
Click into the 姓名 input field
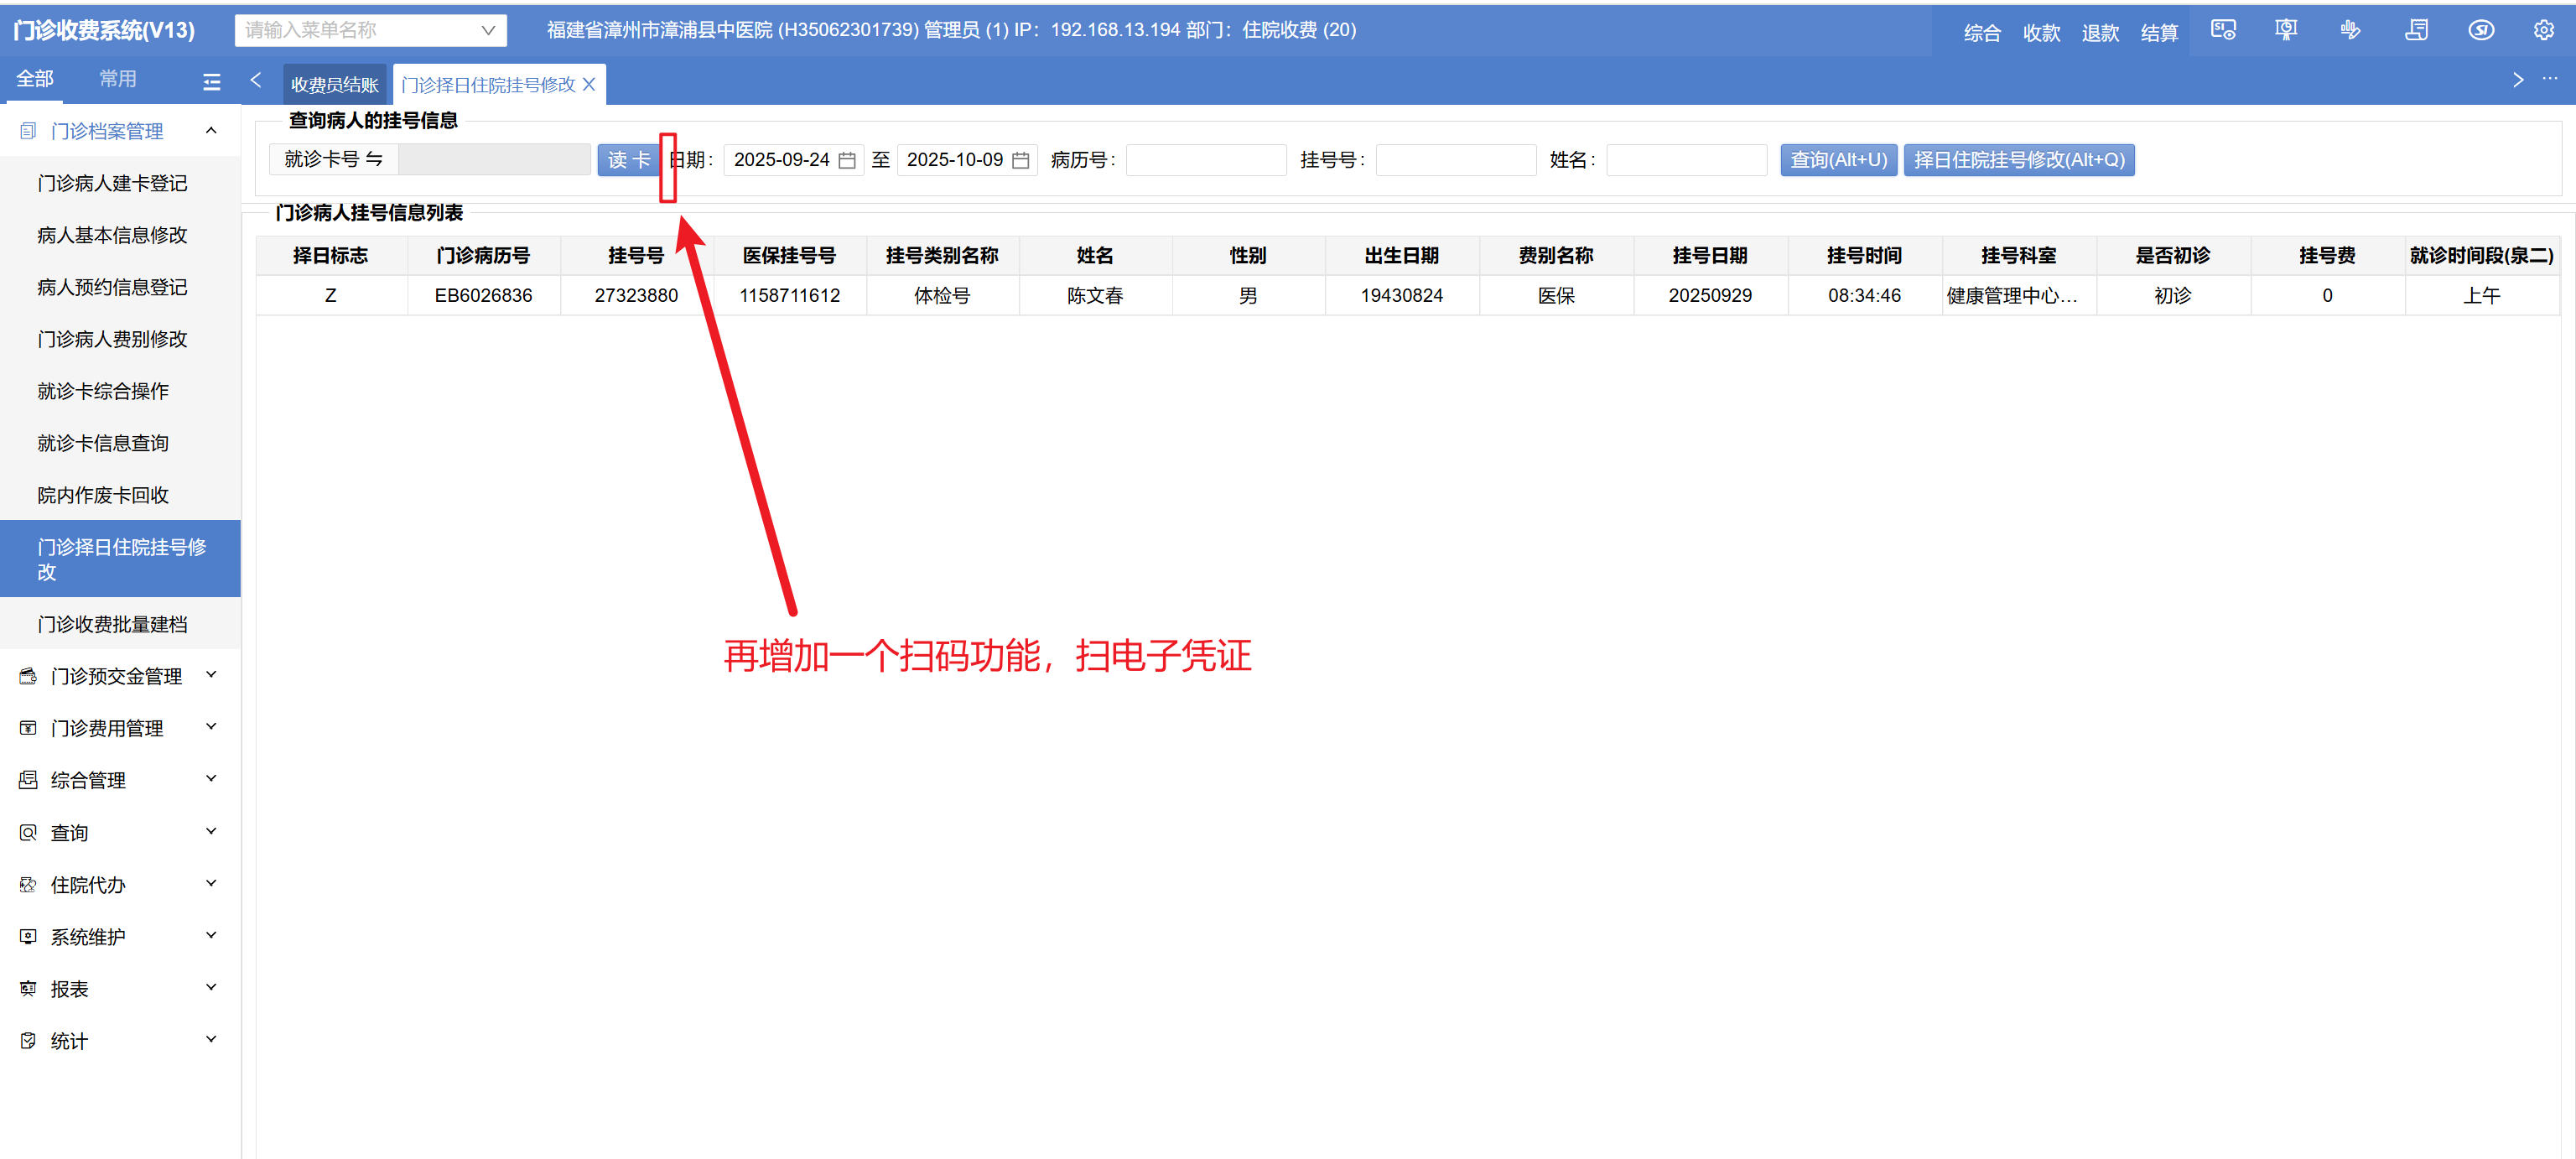pyautogui.click(x=1685, y=160)
